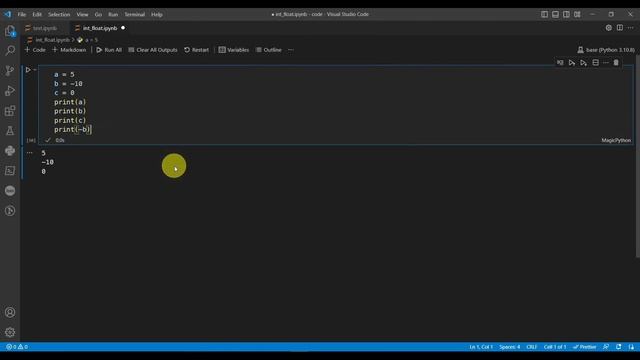Open the Extensions view
640x360 pixels.
tap(10, 111)
